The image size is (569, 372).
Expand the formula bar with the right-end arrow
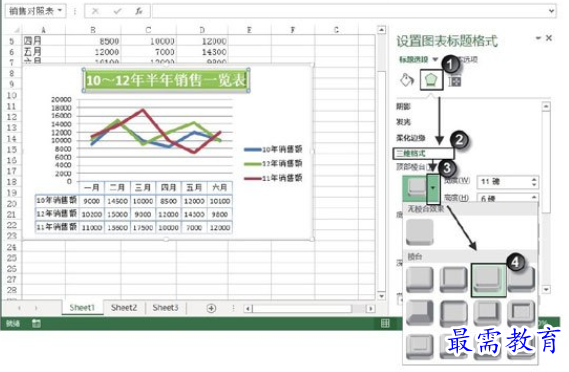(552, 11)
